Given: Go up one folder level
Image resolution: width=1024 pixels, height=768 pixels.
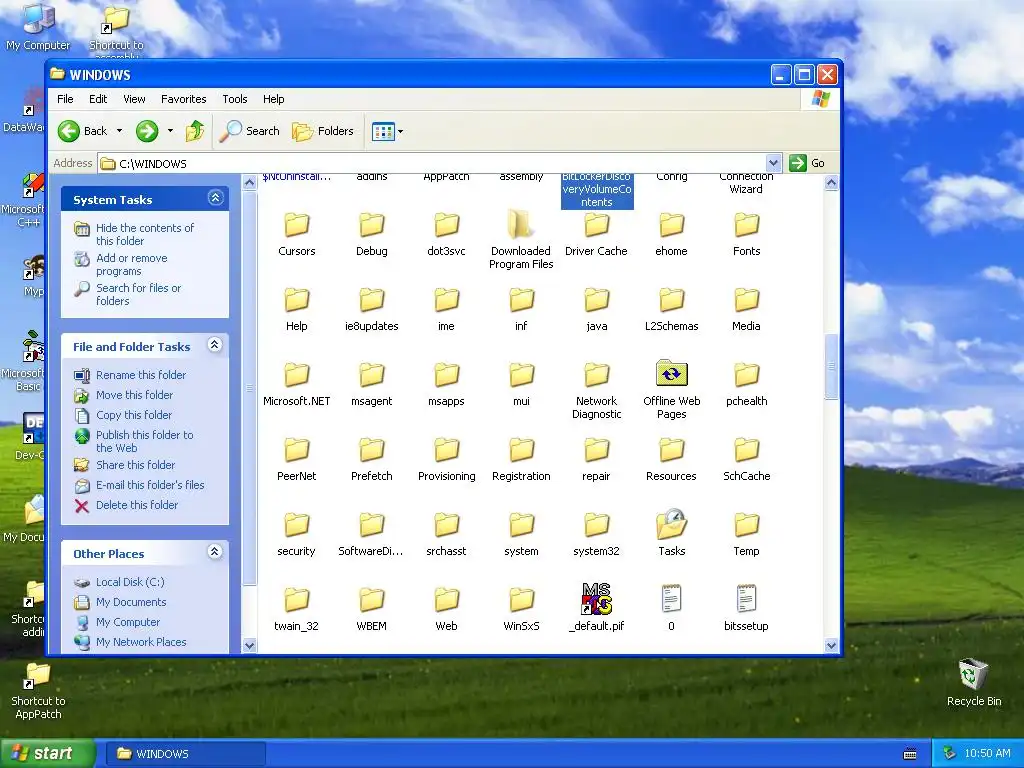Looking at the screenshot, I should coord(195,131).
